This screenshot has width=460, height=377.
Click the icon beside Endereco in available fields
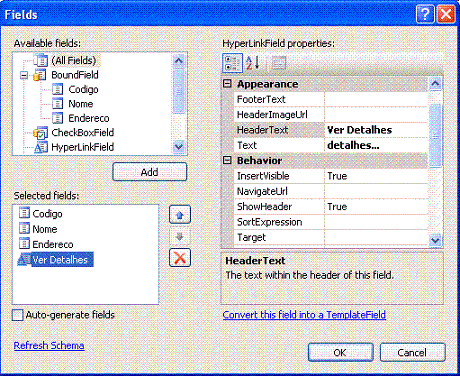[x=57, y=118]
